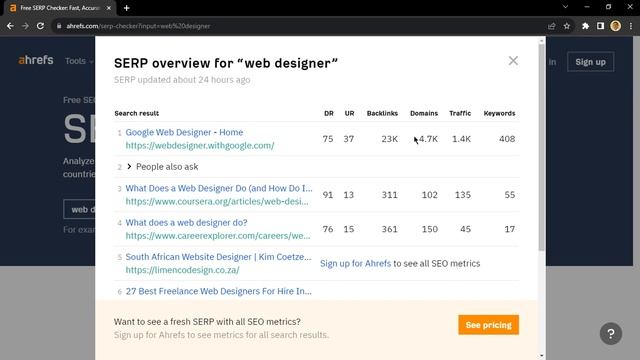This screenshot has height=360, width=640.
Task: Click the 361 backlinks value
Action: (389, 229)
